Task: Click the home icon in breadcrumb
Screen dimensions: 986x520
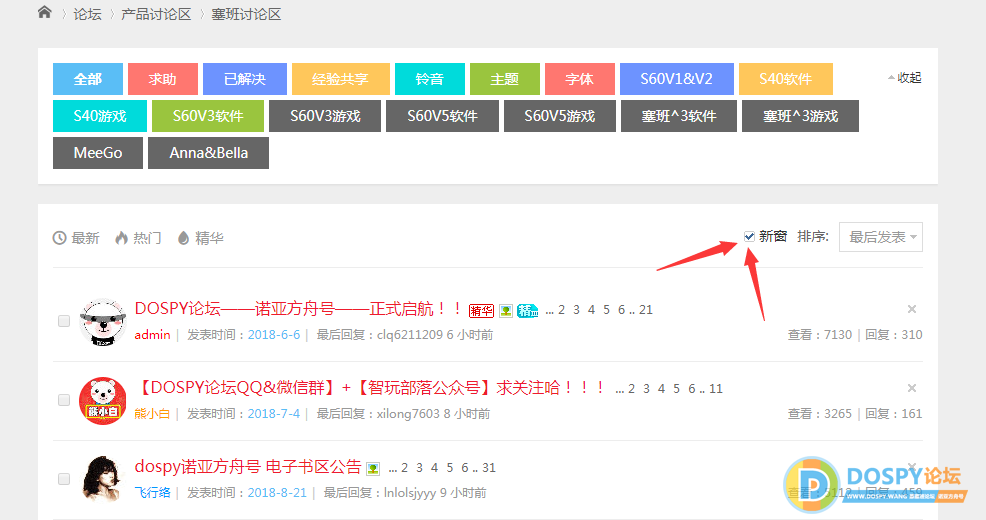Action: (44, 13)
